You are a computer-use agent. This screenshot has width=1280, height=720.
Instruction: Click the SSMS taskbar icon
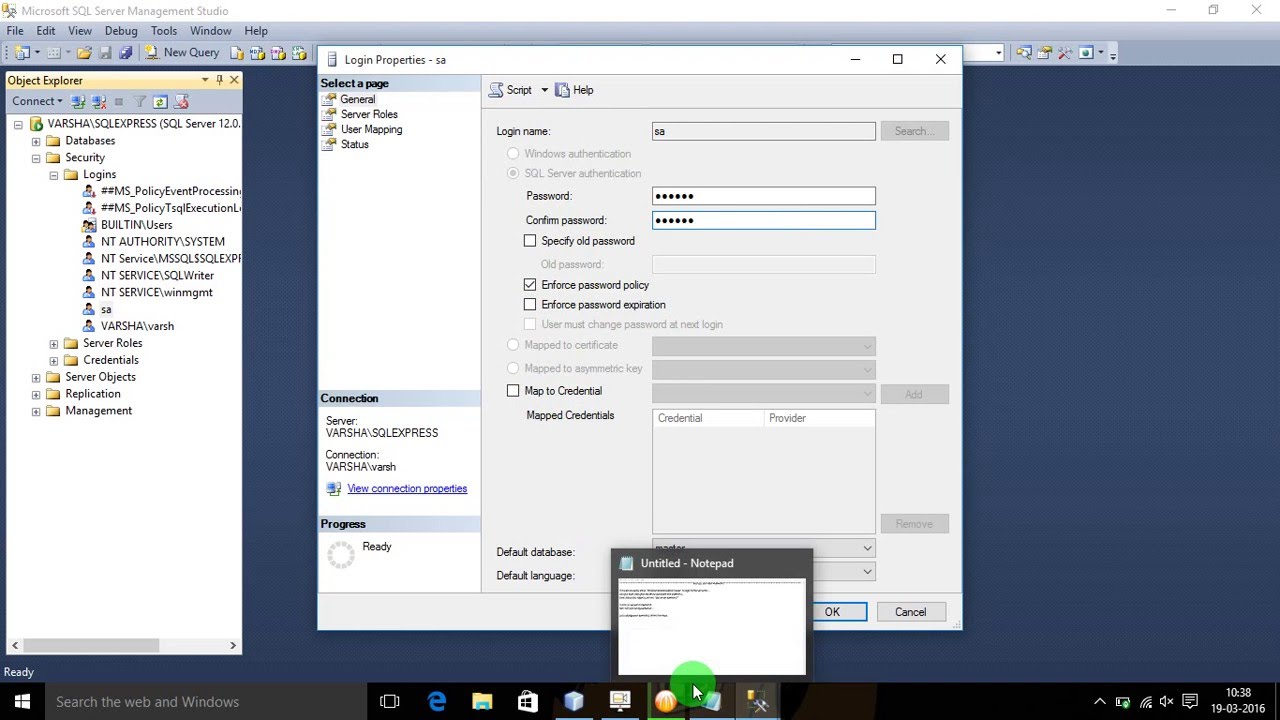tap(759, 702)
